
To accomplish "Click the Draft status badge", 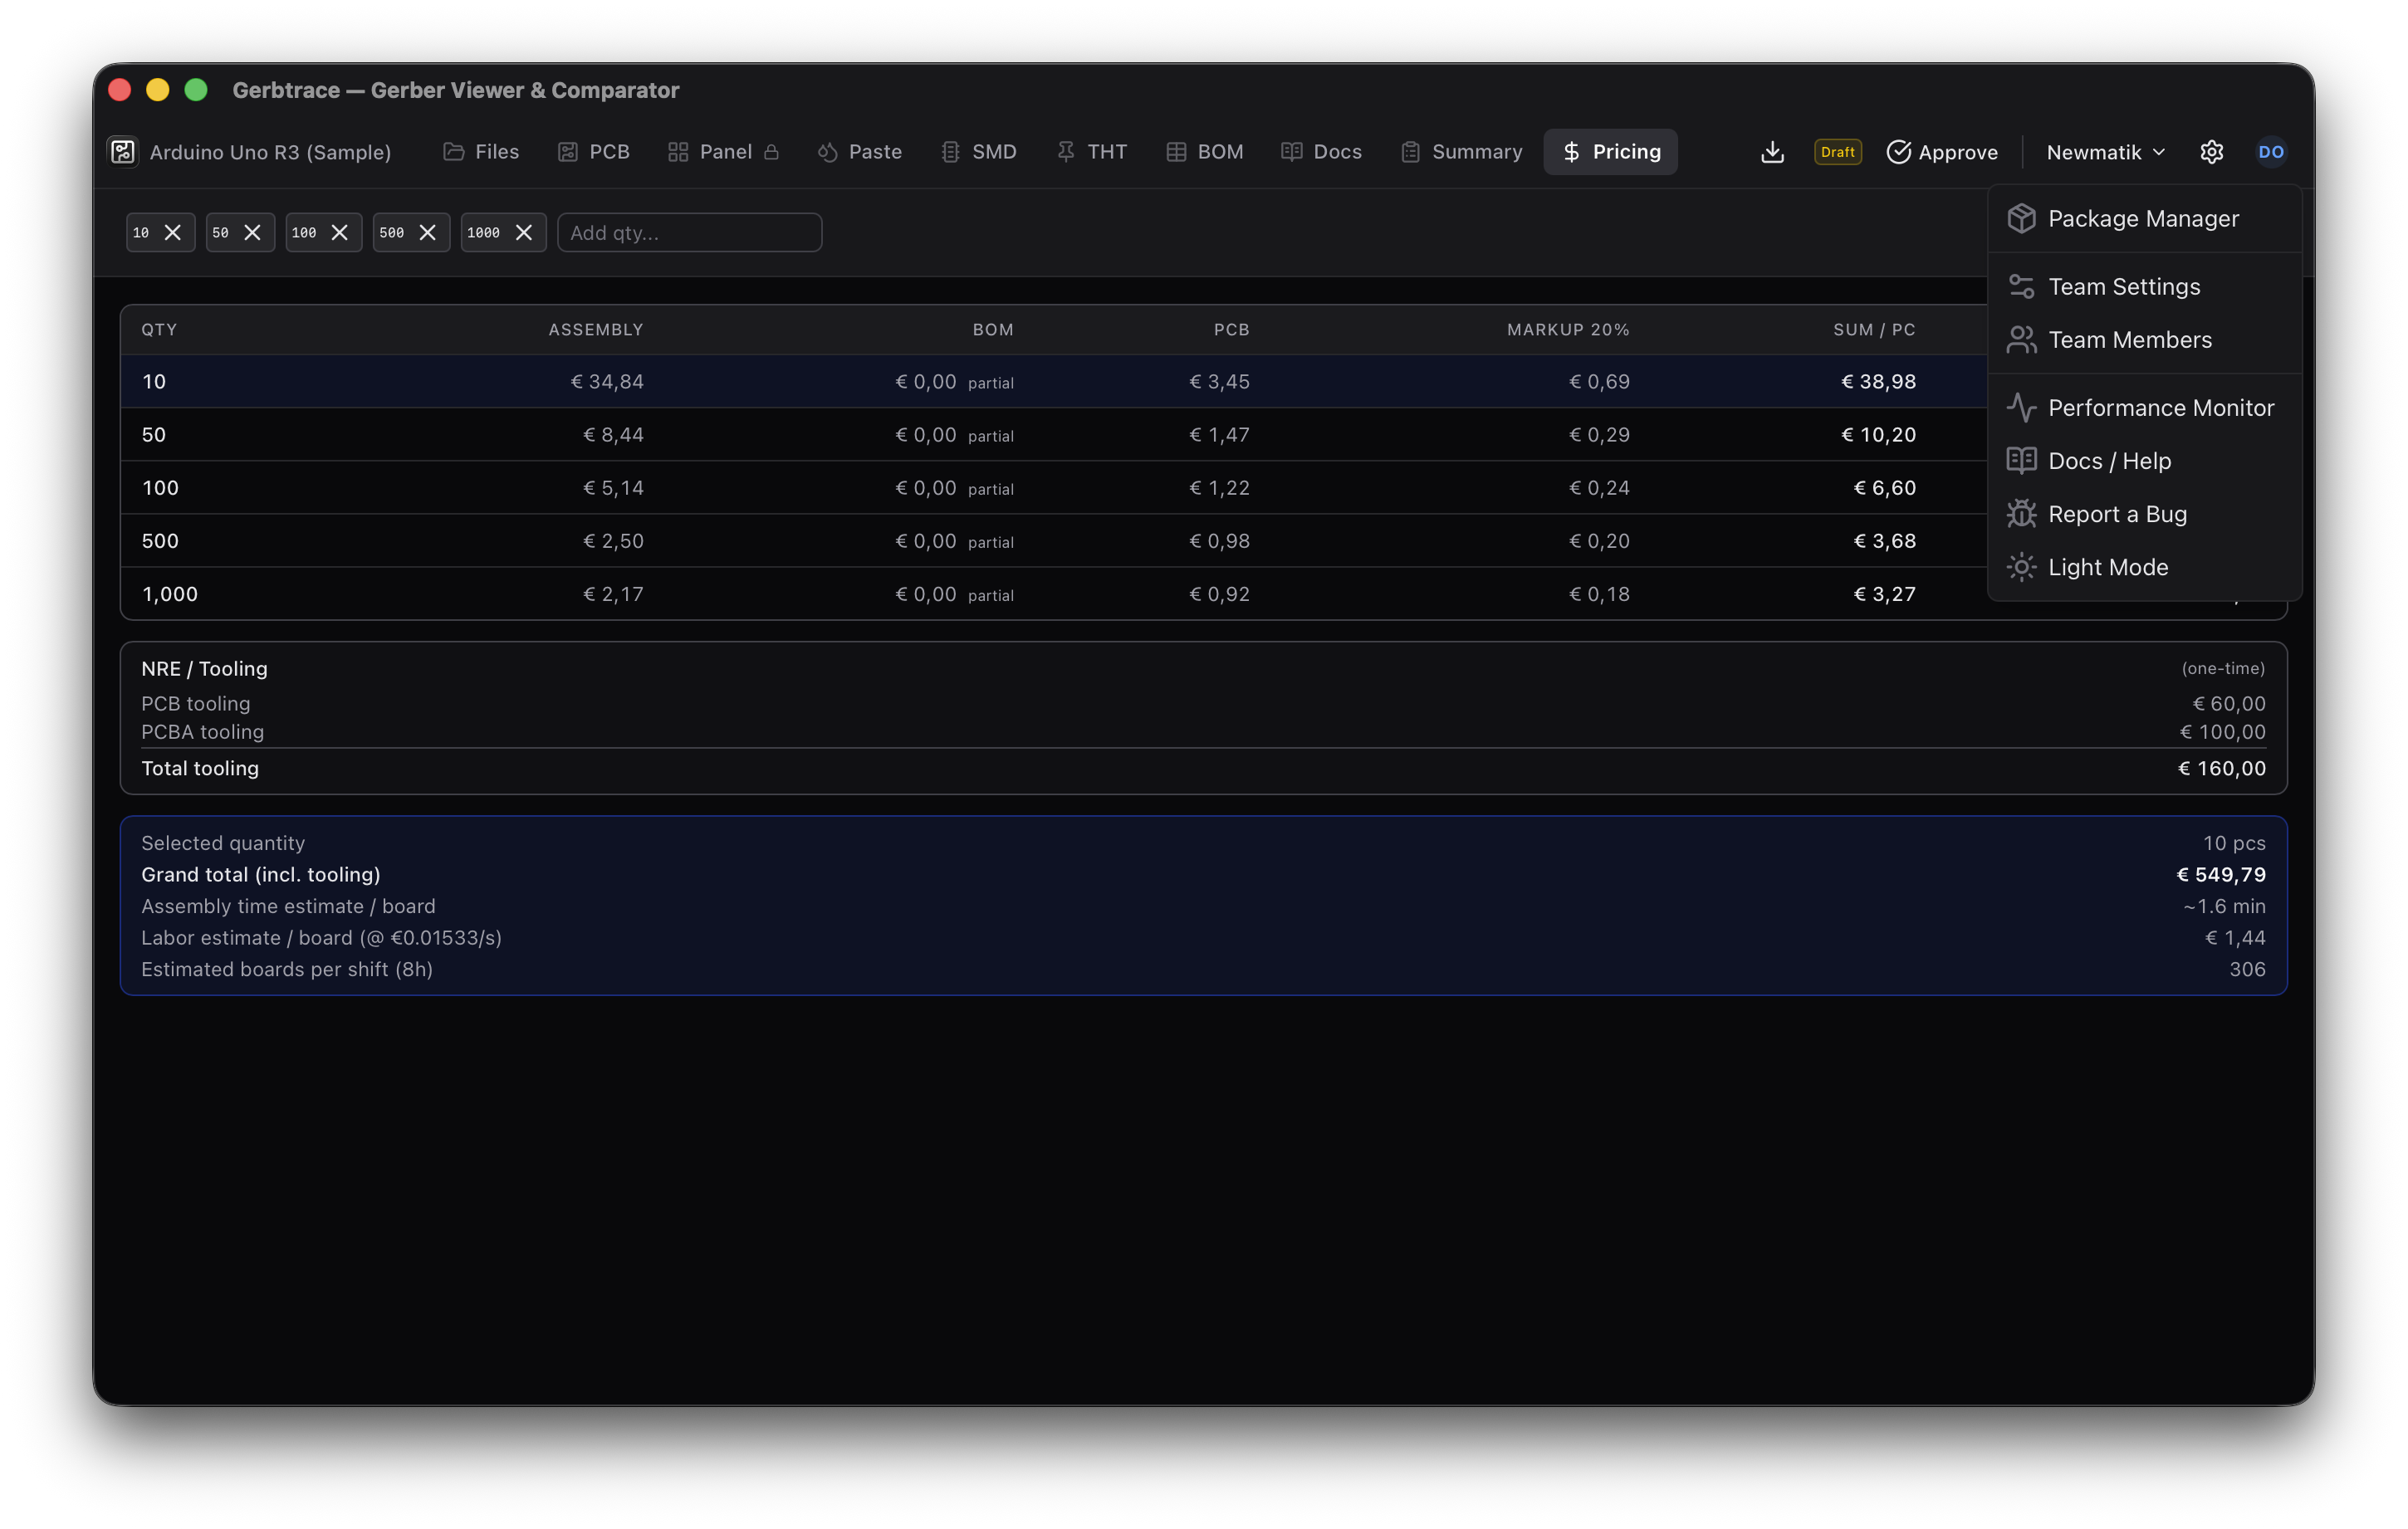I will tap(1837, 152).
